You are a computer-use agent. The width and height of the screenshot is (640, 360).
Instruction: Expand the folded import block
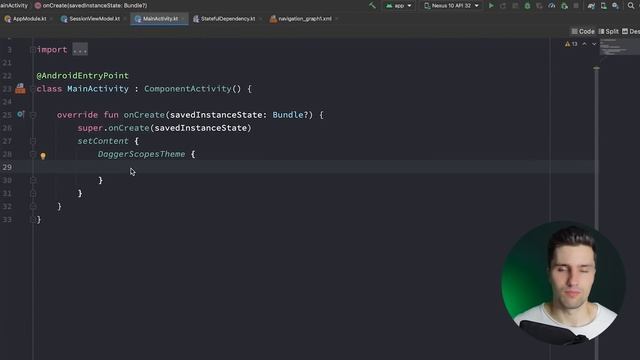click(33, 50)
